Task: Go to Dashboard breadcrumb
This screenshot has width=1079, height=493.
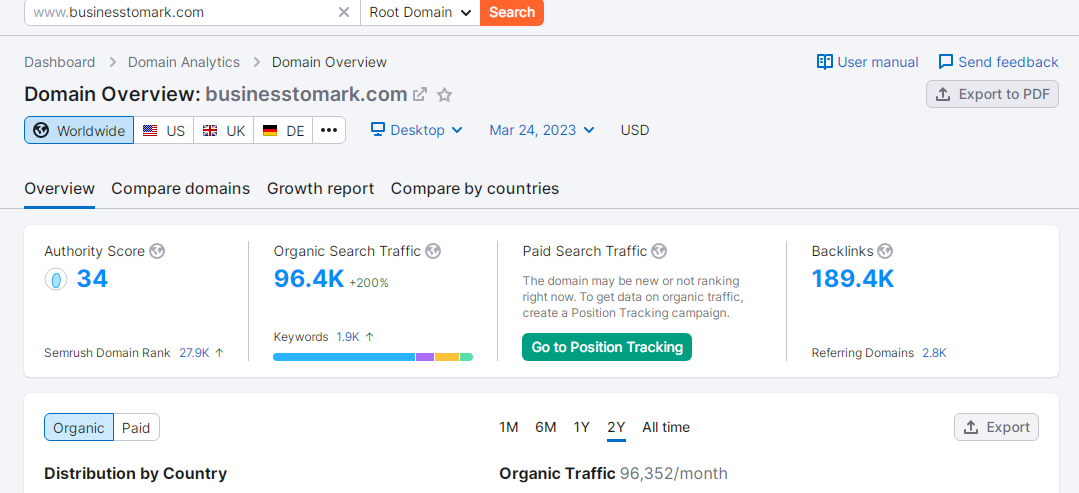Action: [x=60, y=62]
